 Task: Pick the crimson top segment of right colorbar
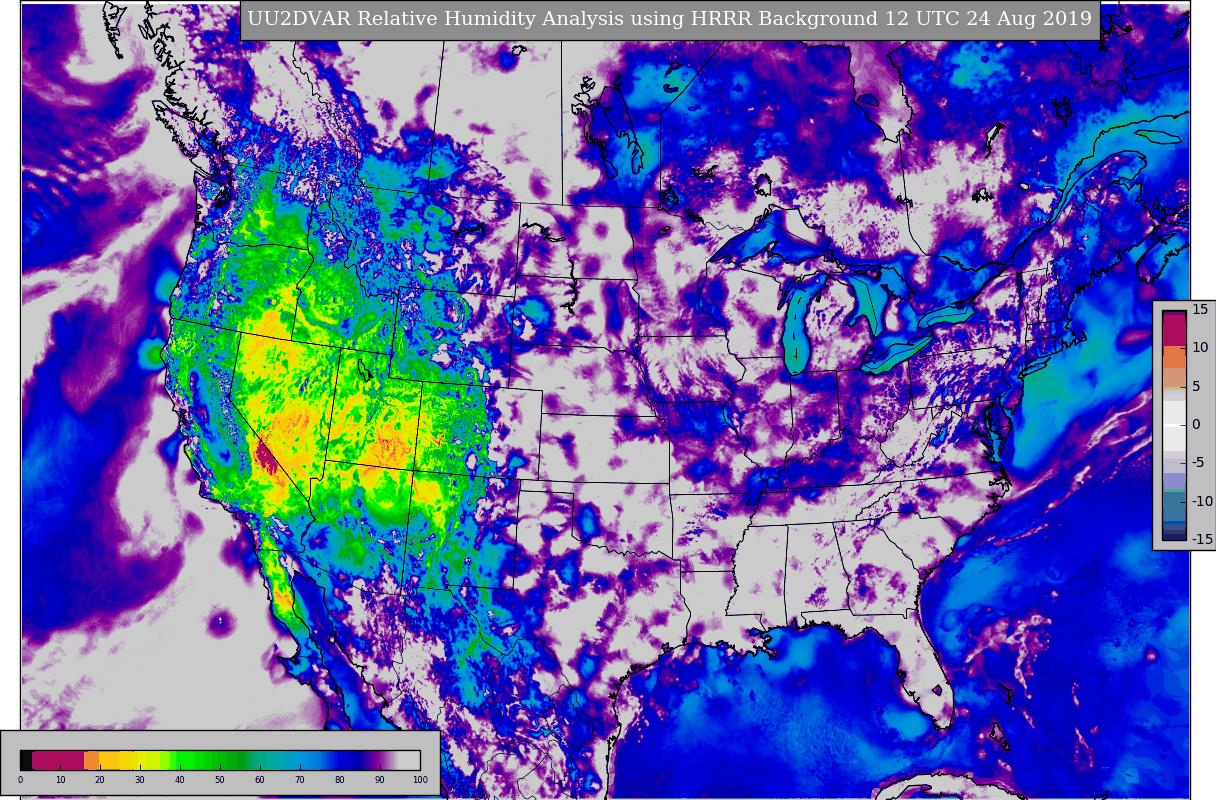tap(1174, 328)
